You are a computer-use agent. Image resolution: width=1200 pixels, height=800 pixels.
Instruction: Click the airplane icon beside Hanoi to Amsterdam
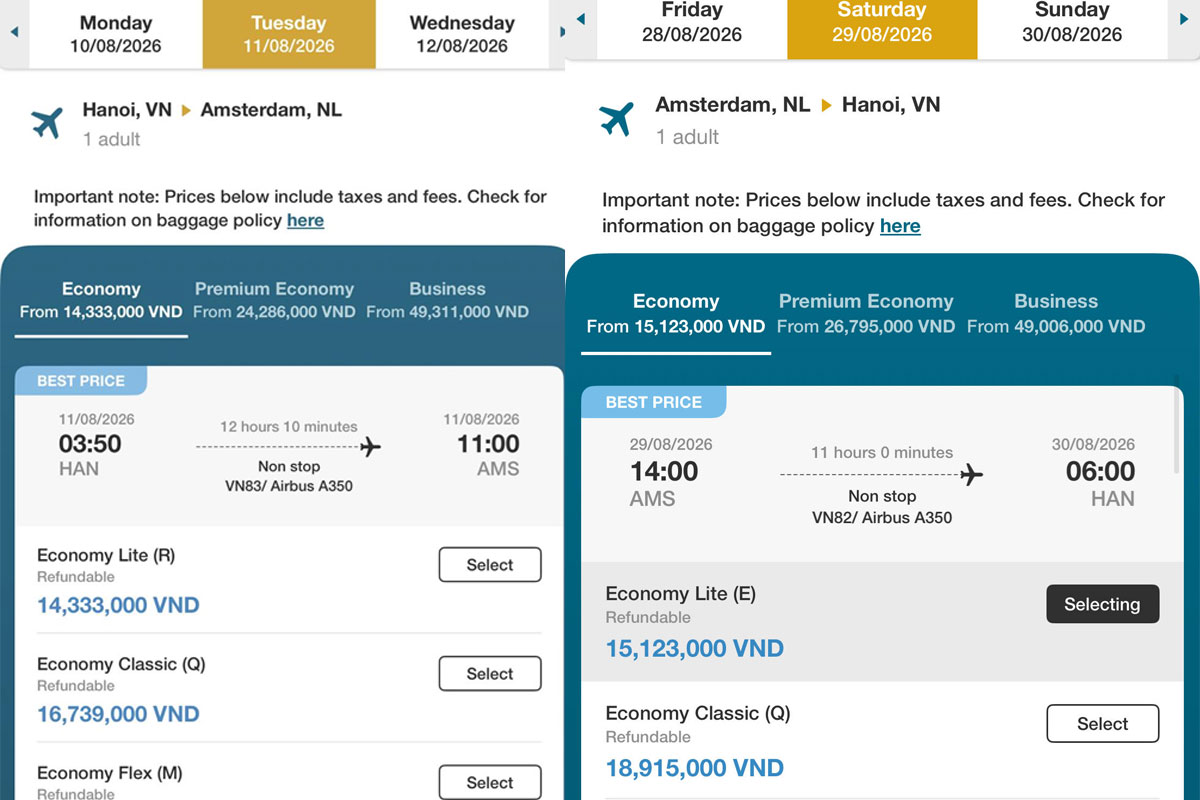47,123
